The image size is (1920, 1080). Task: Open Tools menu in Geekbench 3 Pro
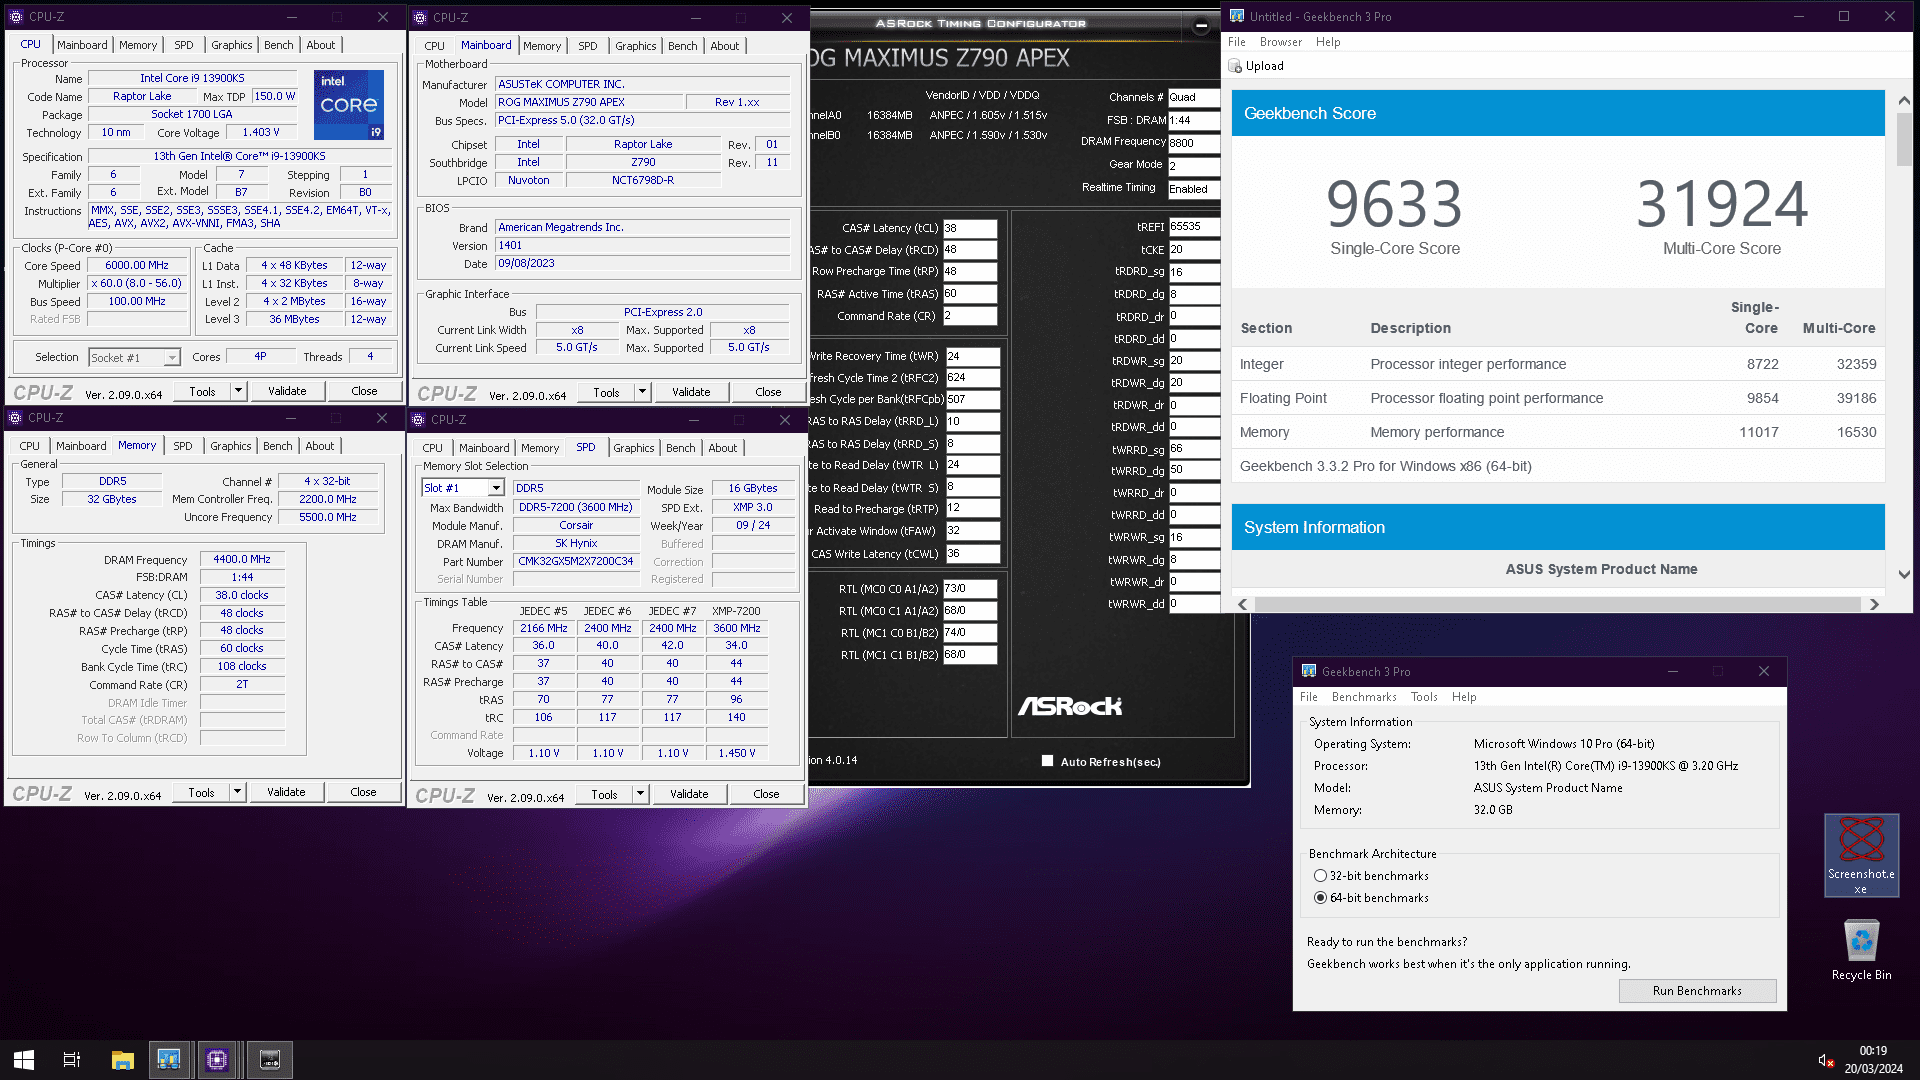point(1424,697)
